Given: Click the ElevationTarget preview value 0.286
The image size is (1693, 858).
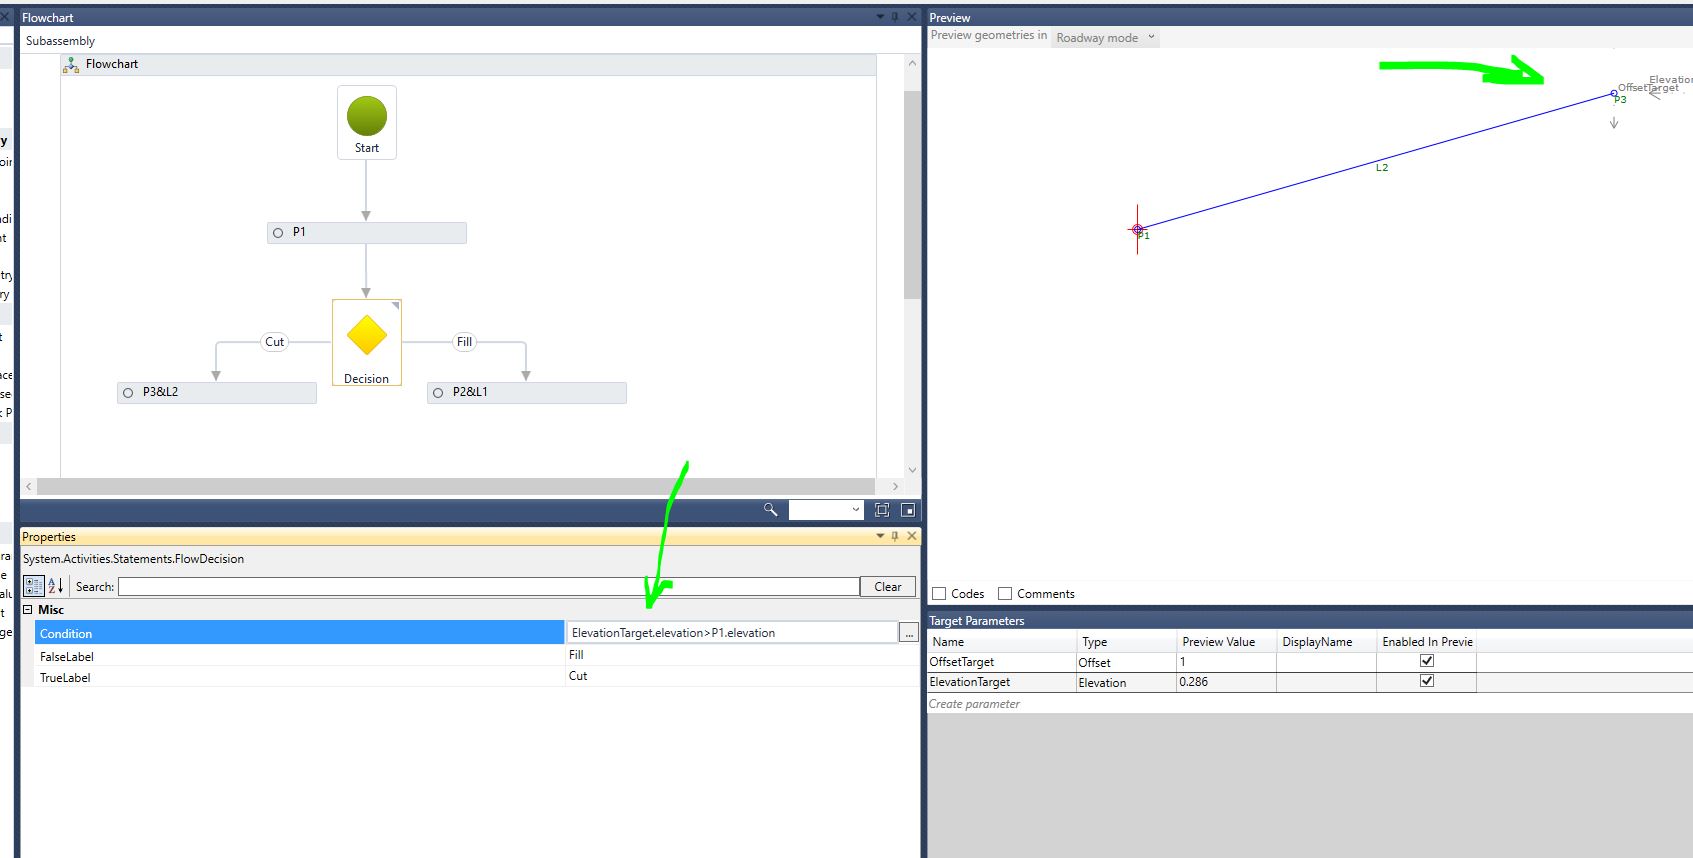Looking at the screenshot, I should 1225,682.
